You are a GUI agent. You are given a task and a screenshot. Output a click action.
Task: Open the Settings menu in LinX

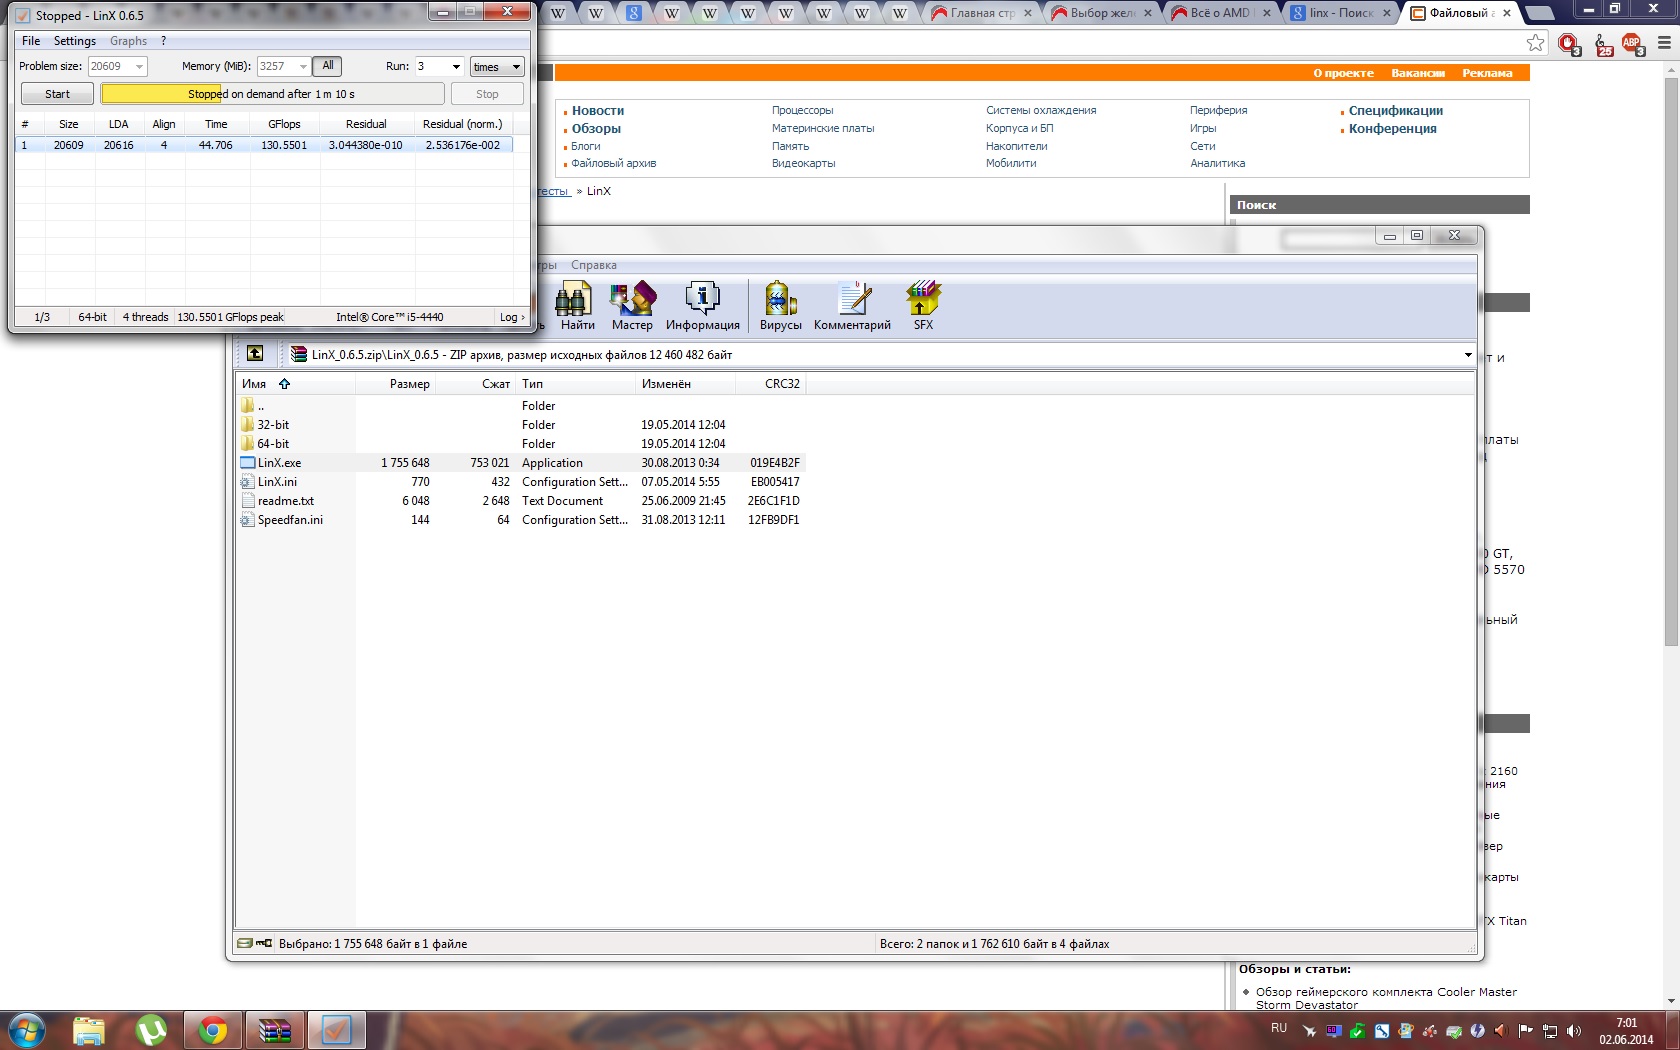(x=75, y=41)
